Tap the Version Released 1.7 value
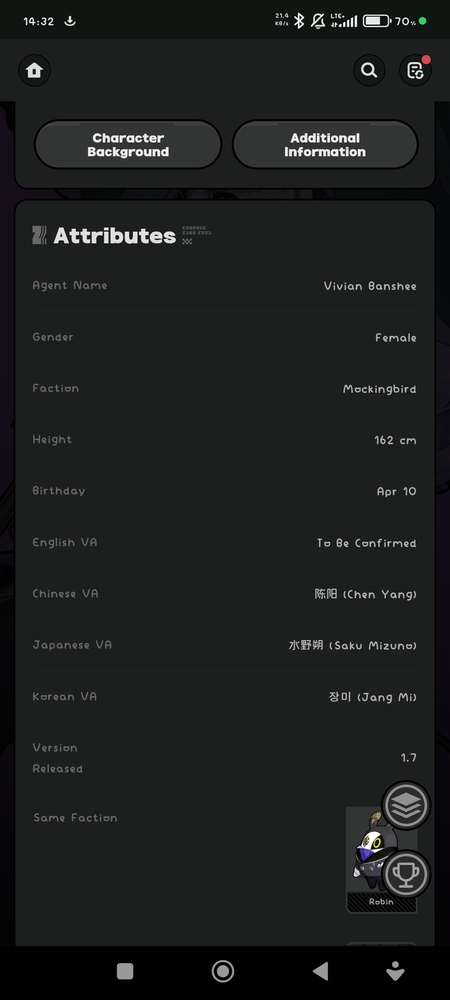450x1000 pixels. point(409,758)
